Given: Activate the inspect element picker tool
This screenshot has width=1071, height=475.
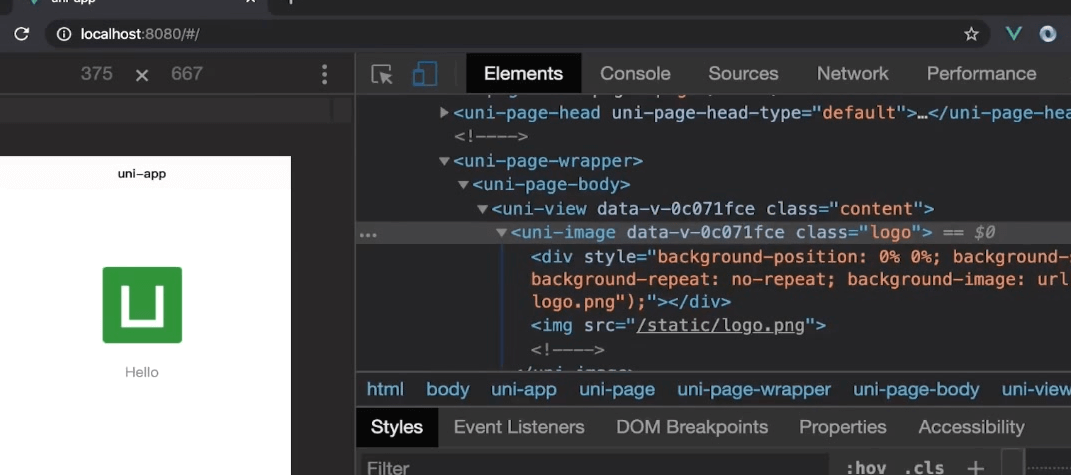Looking at the screenshot, I should [382, 74].
